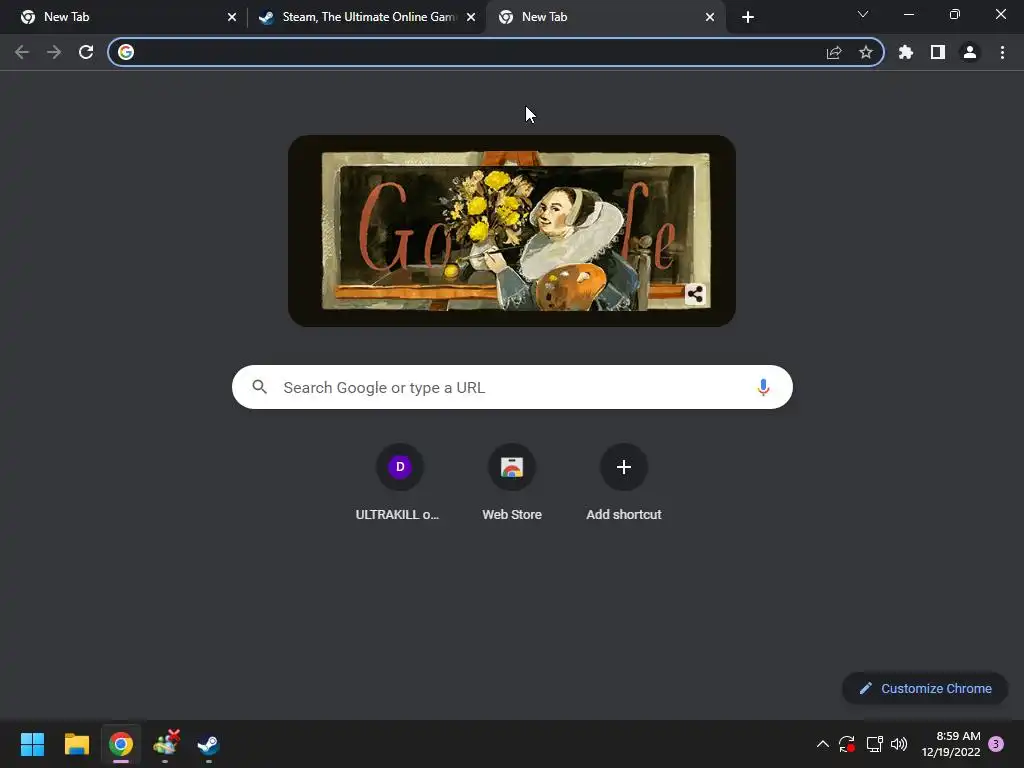Image resolution: width=1024 pixels, height=768 pixels.
Task: Open File Explorer from the taskbar
Action: (x=76, y=744)
